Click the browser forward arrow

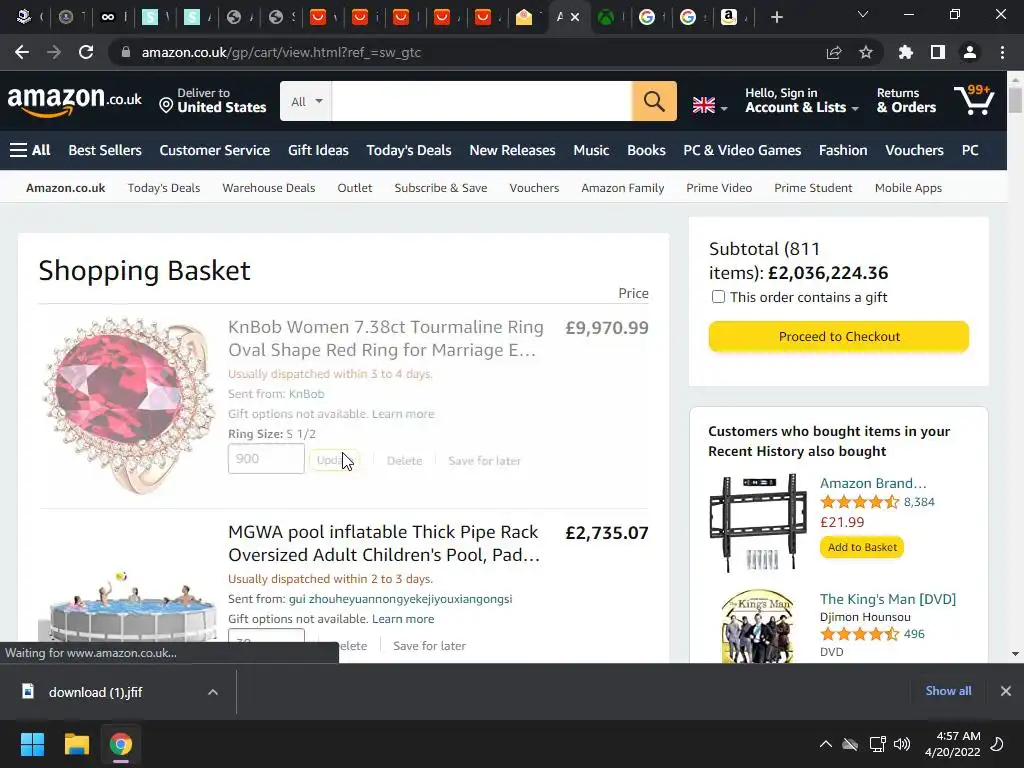tap(54, 52)
